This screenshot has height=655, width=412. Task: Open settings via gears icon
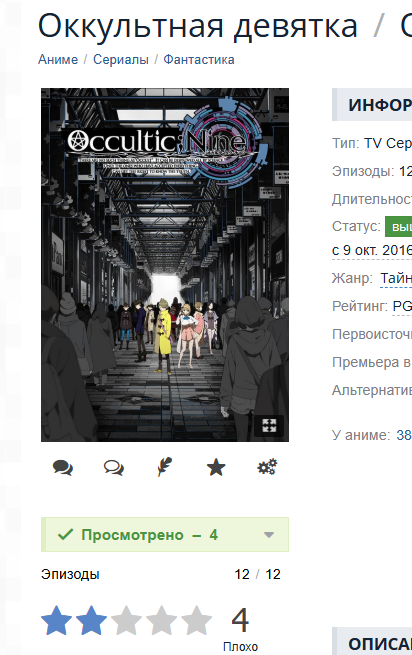point(267,467)
